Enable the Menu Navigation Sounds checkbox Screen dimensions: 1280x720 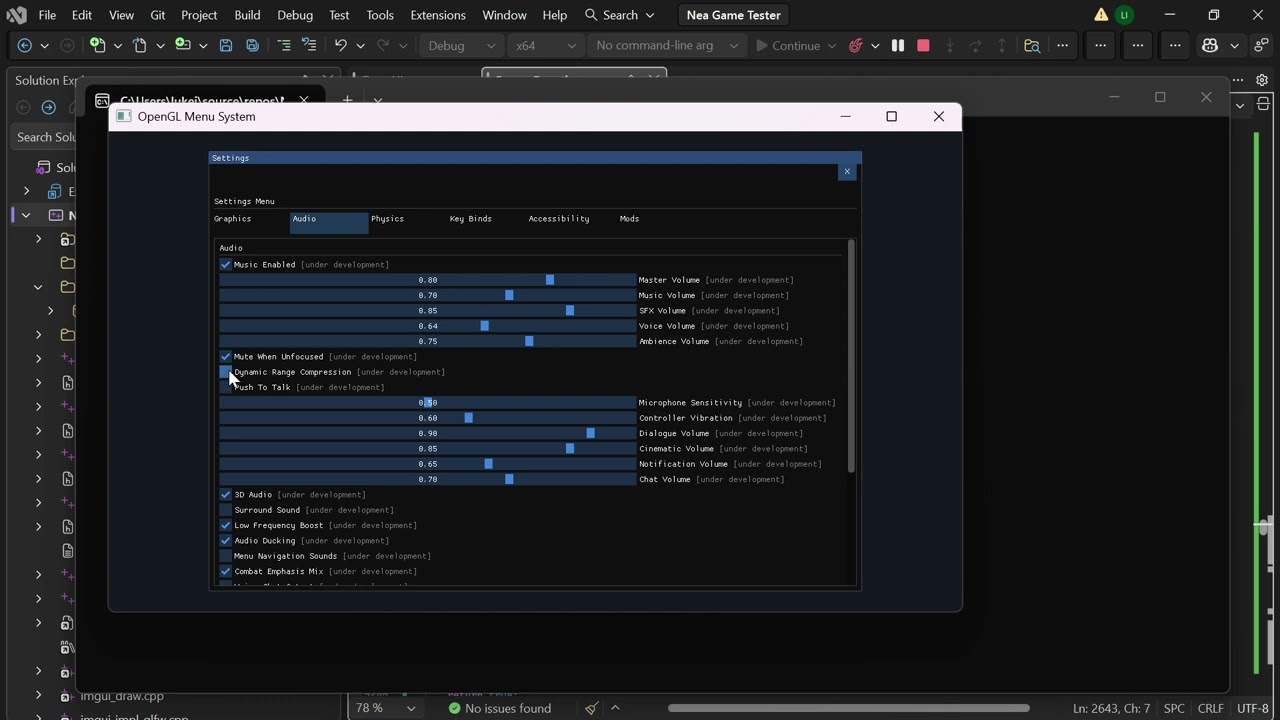pos(225,556)
